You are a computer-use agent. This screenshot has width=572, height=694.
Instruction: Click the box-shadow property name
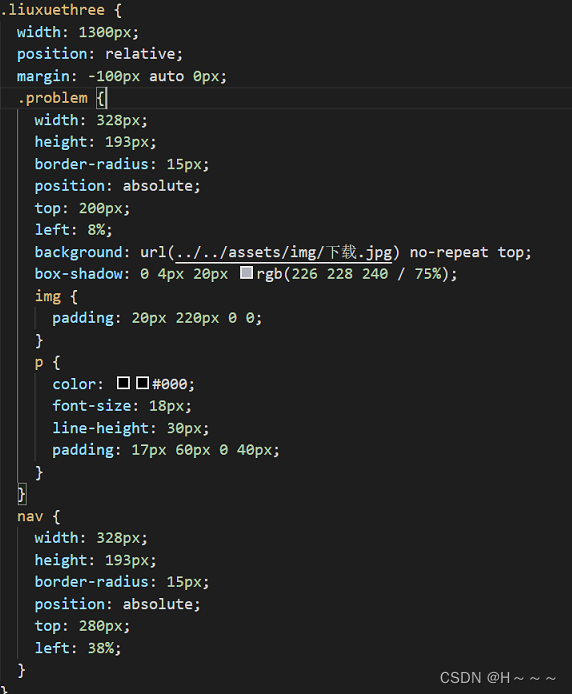click(x=79, y=274)
